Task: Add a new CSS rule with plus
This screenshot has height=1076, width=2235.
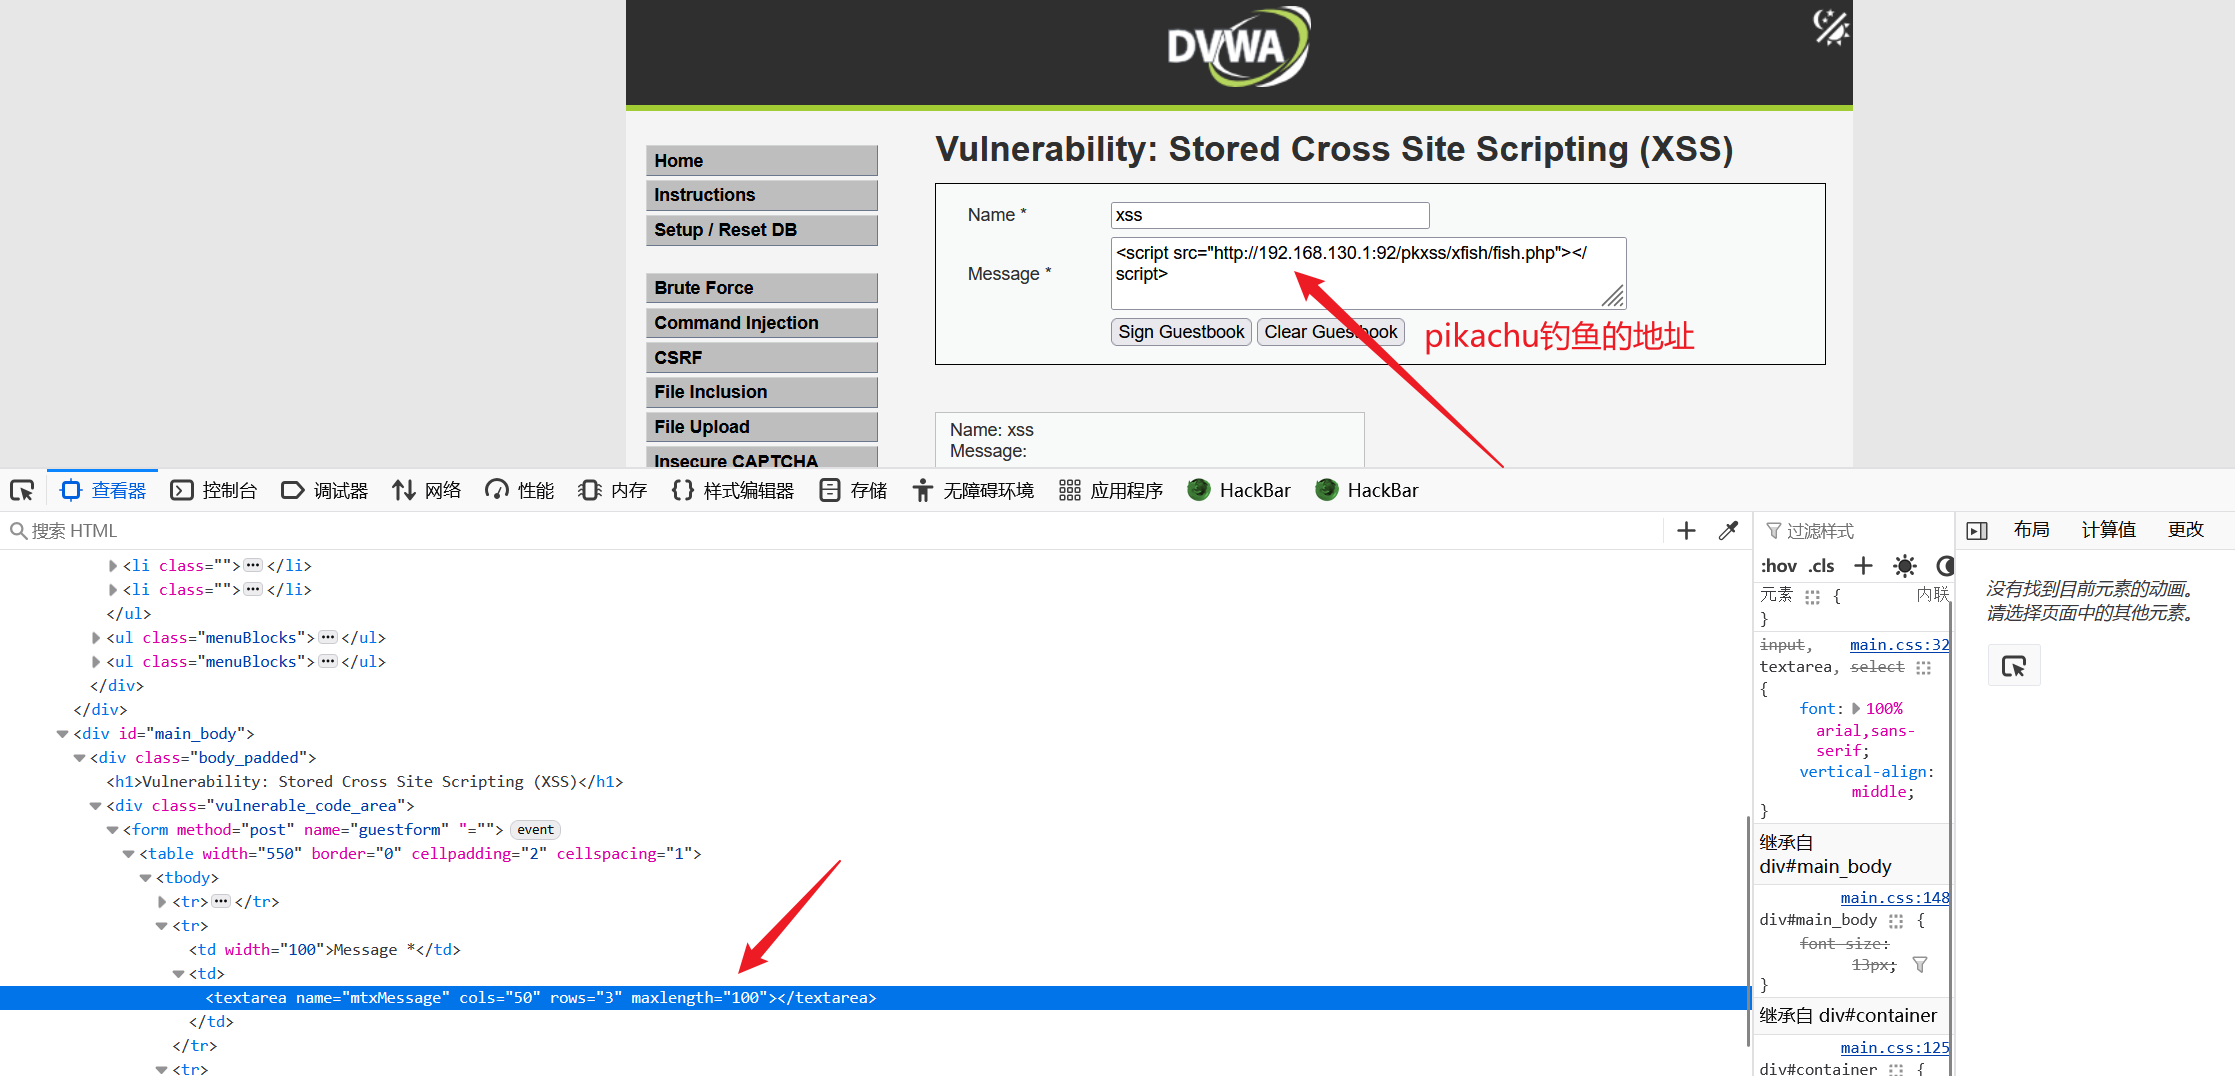Action: [x=1863, y=566]
